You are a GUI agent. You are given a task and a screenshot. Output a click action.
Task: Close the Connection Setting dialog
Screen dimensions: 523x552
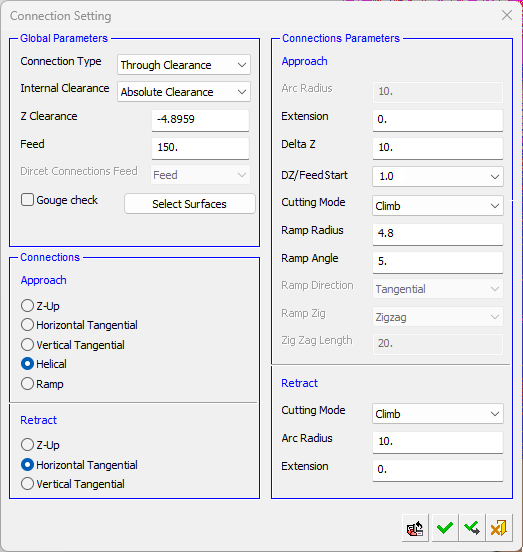pyautogui.click(x=507, y=15)
